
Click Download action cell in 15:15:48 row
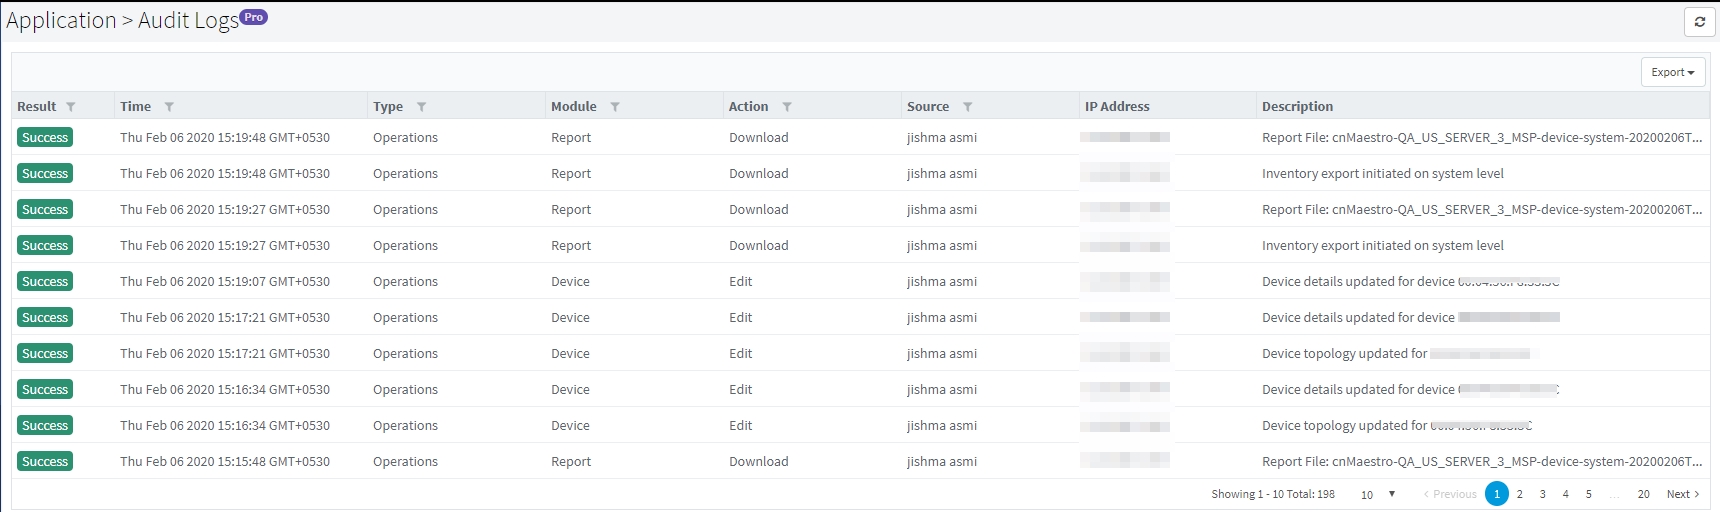(759, 462)
